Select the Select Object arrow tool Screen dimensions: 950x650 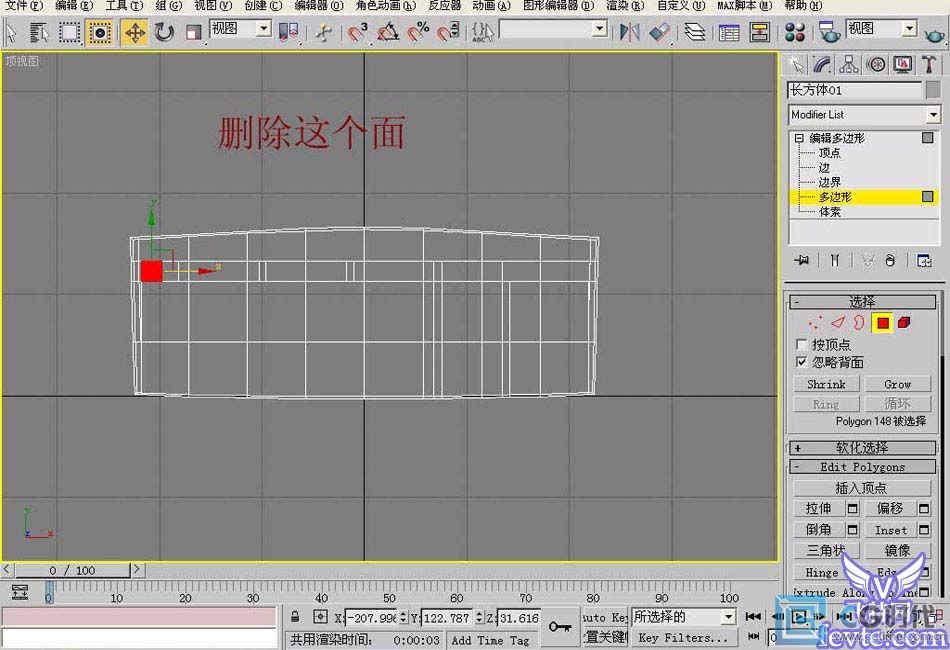[x=11, y=32]
